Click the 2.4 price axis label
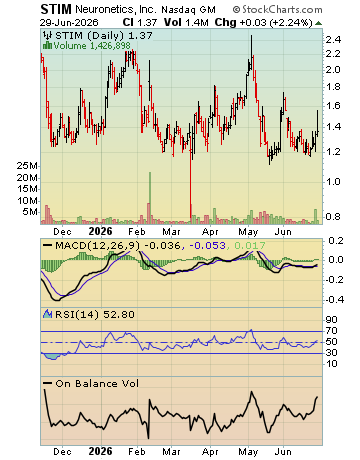The height and width of the screenshot is (460, 360). (333, 40)
